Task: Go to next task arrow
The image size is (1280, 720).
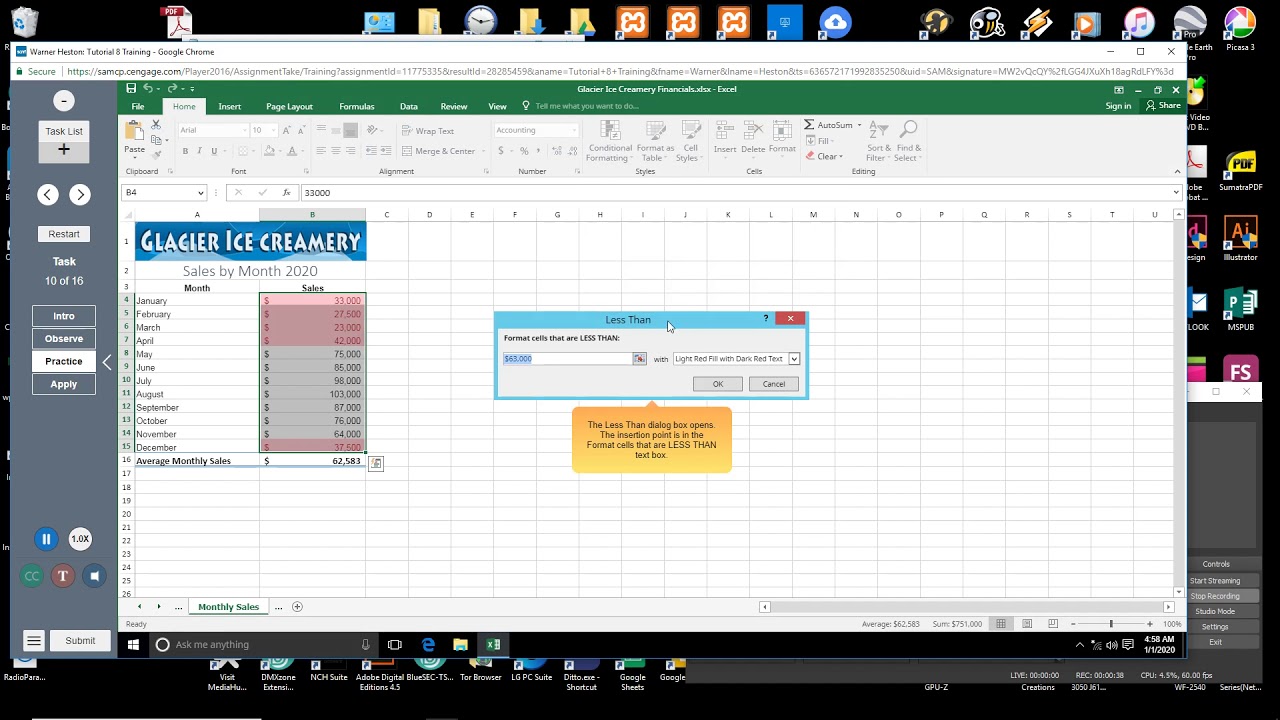Action: pyautogui.click(x=80, y=195)
